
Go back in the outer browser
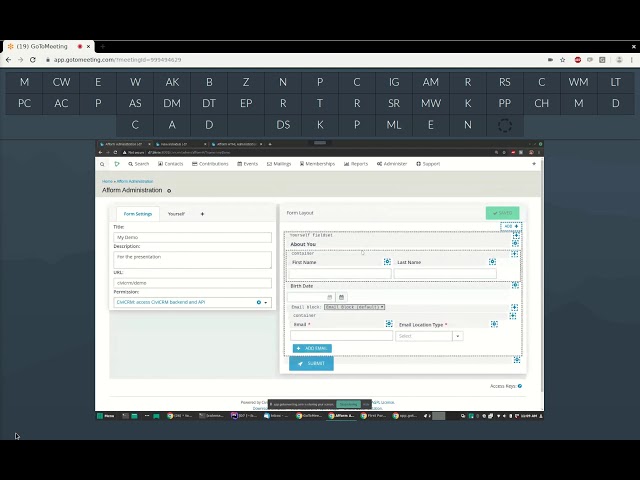click(x=8, y=60)
